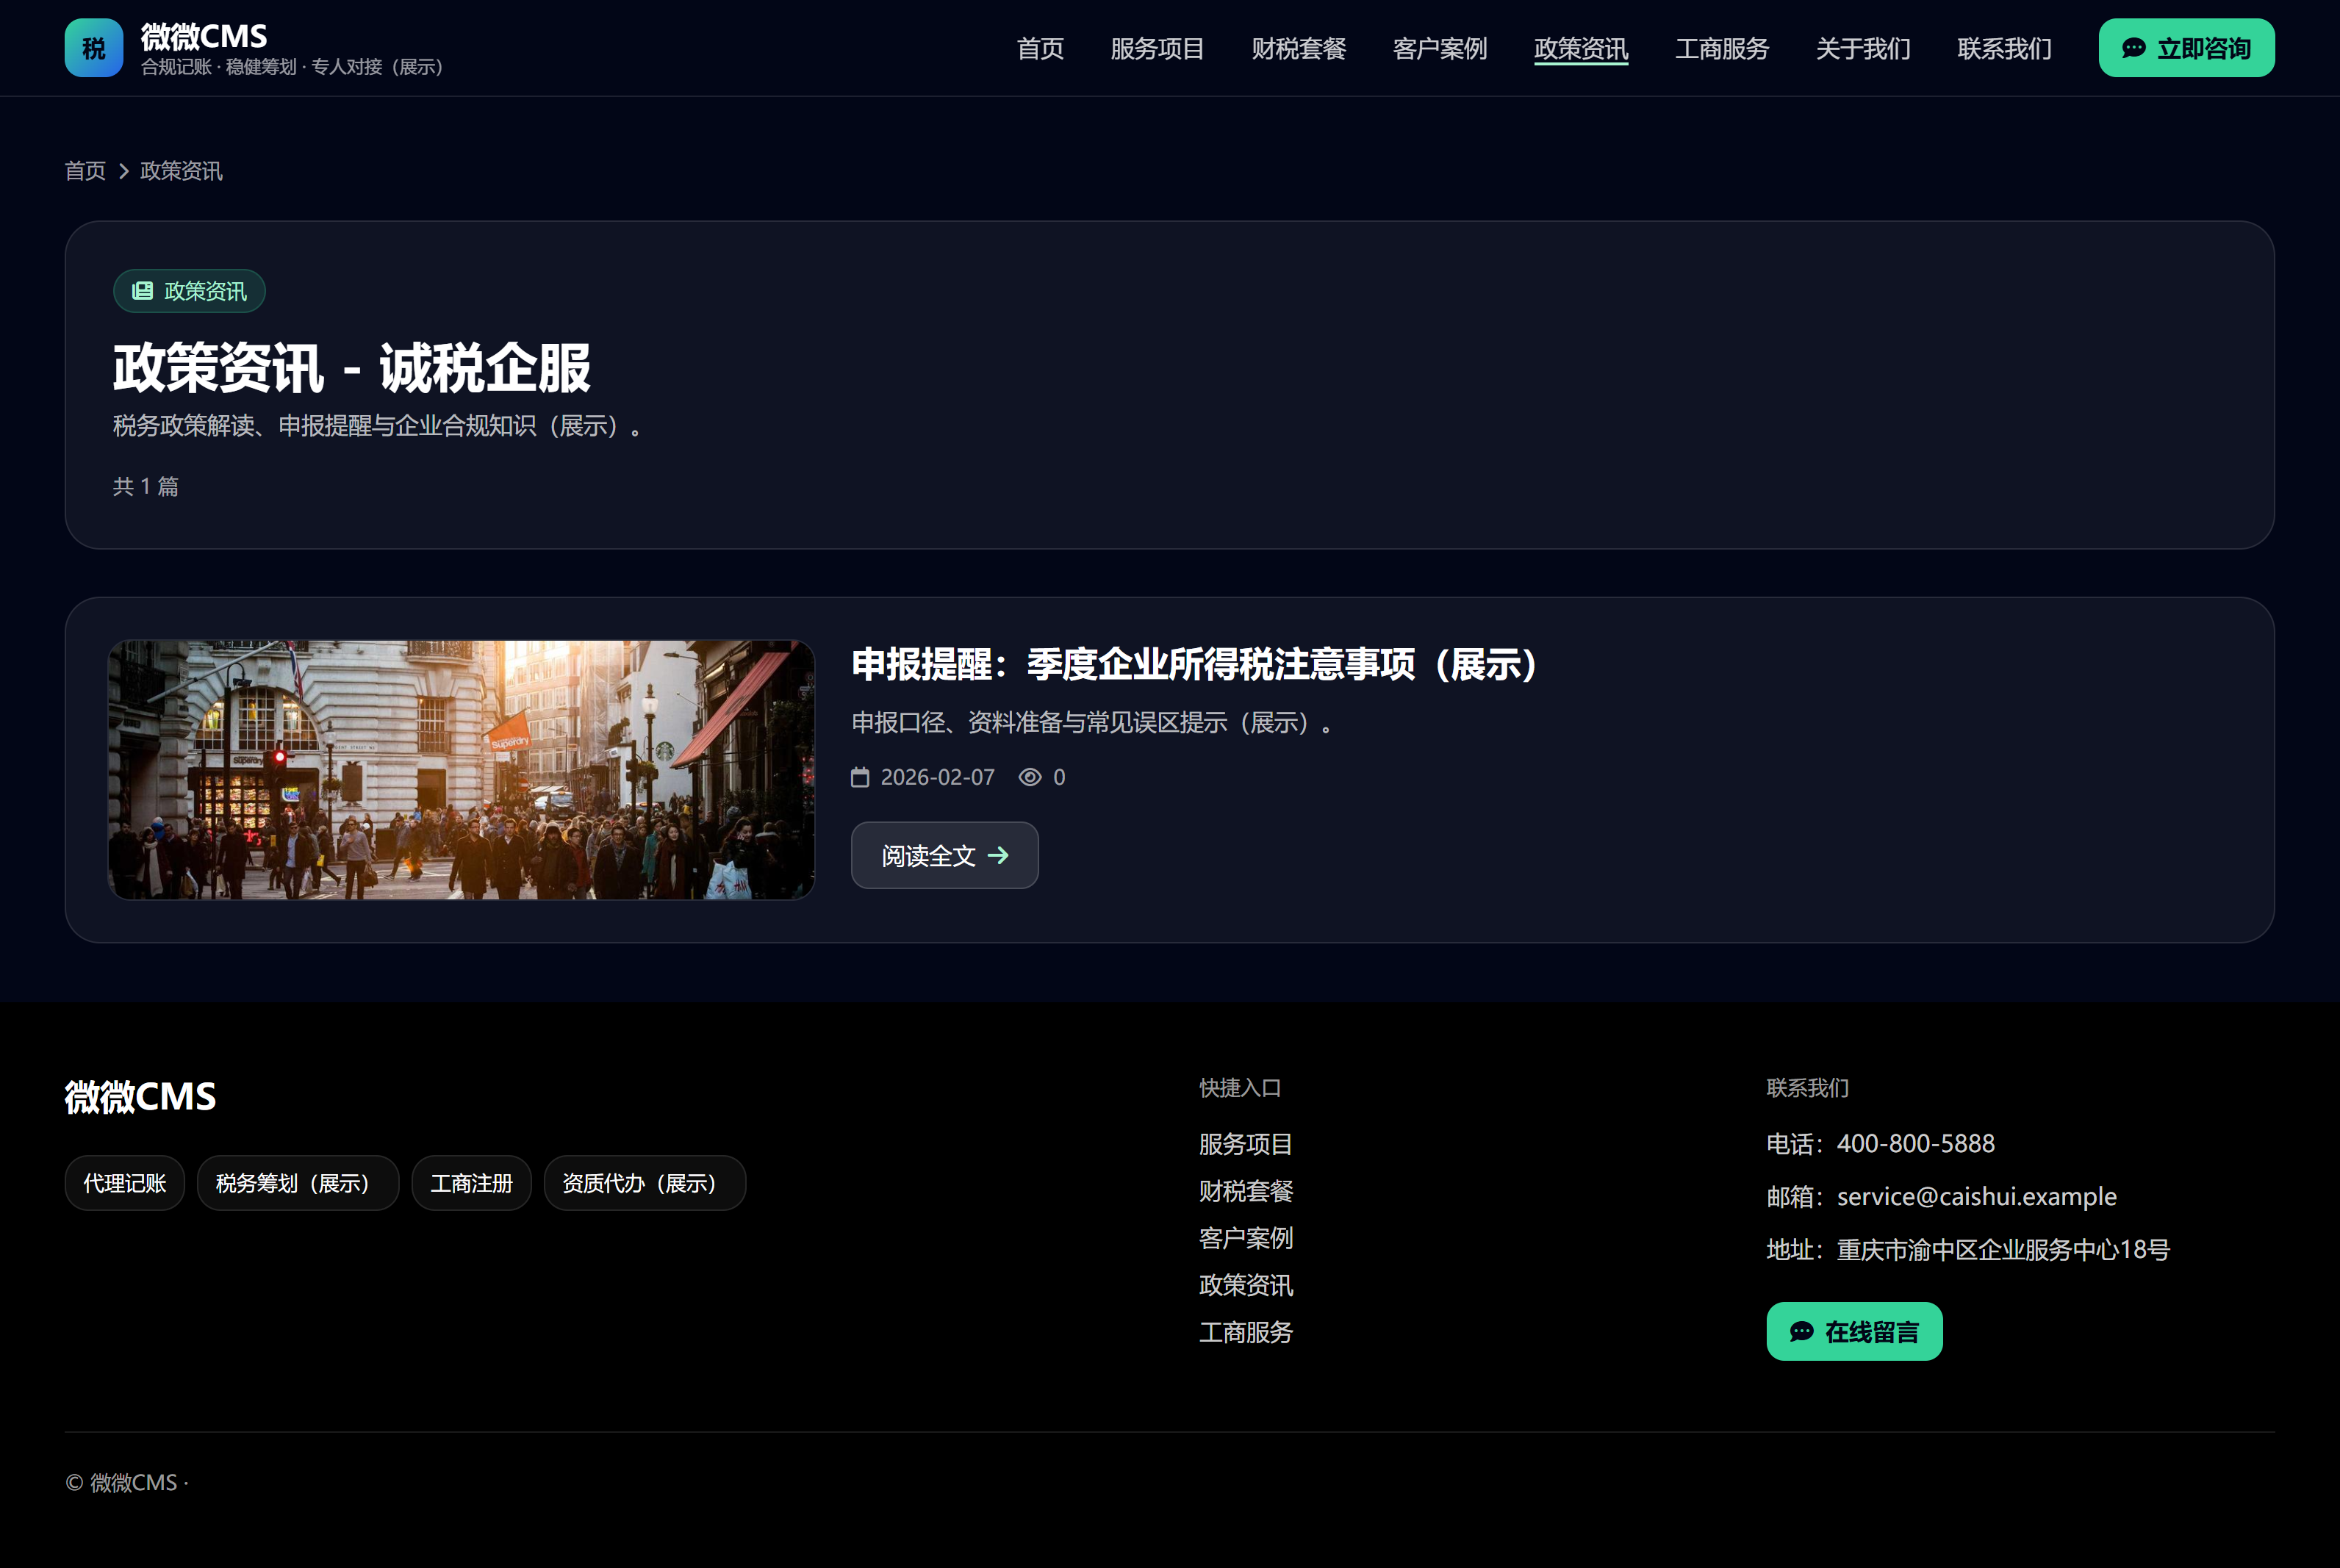2340x1568 pixels.
Task: Click the breadcrumb chevron separator
Action: coord(124,171)
